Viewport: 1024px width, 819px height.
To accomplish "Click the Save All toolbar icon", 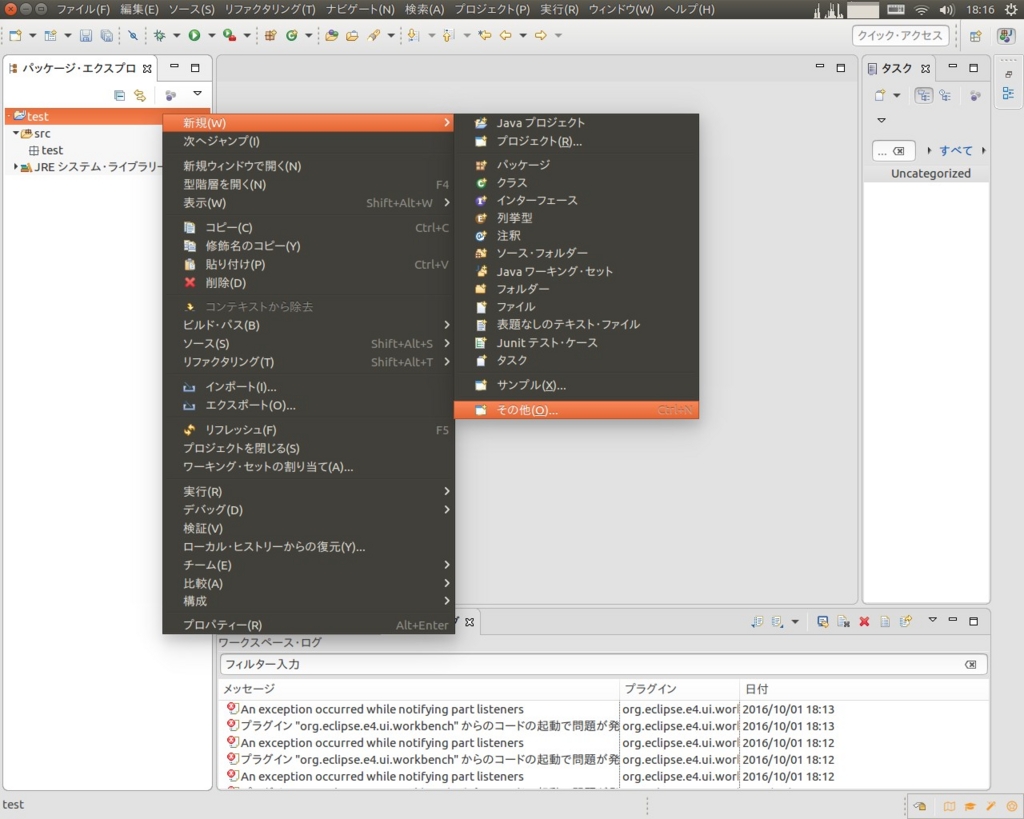I will pos(106,36).
